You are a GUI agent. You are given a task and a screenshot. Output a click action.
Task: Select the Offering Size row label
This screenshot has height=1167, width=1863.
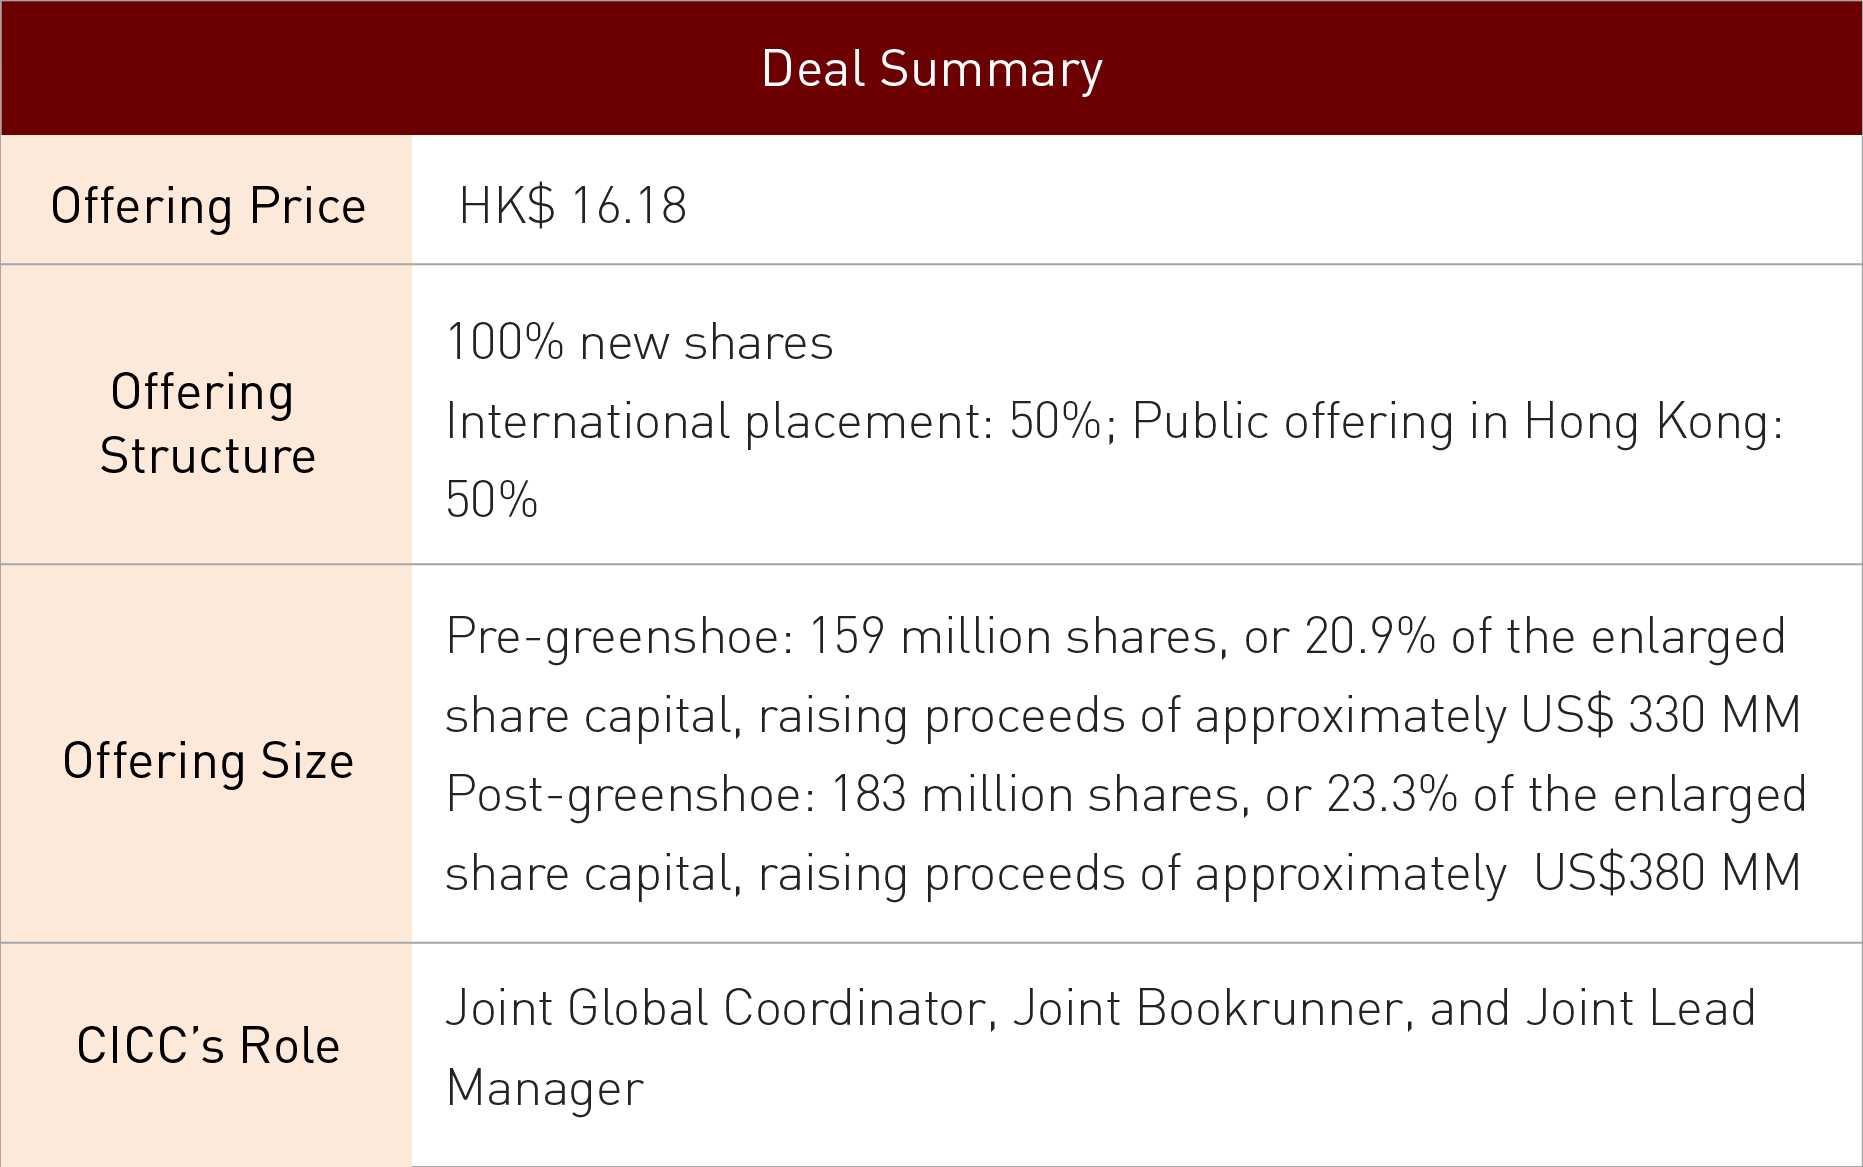pyautogui.click(x=208, y=761)
